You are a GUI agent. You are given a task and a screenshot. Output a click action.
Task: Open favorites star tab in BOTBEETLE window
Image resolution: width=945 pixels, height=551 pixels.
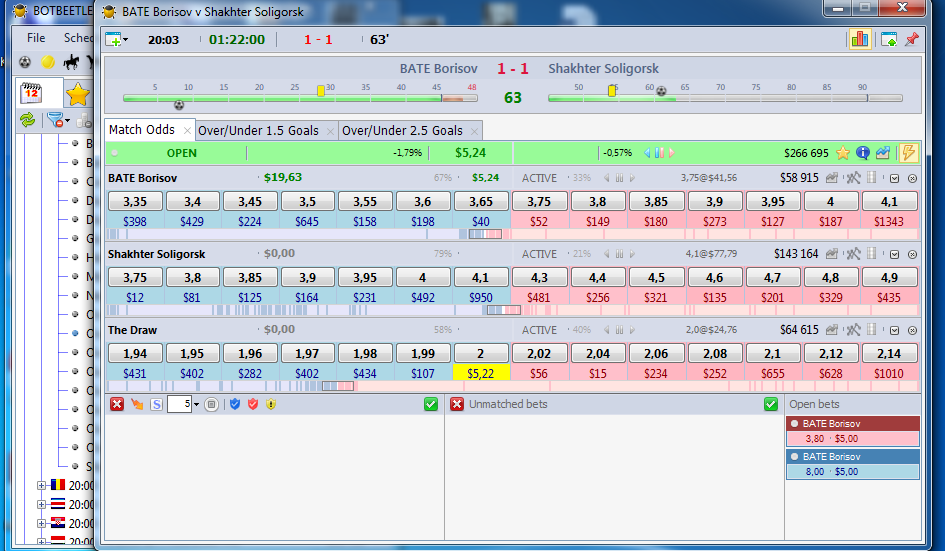click(78, 95)
